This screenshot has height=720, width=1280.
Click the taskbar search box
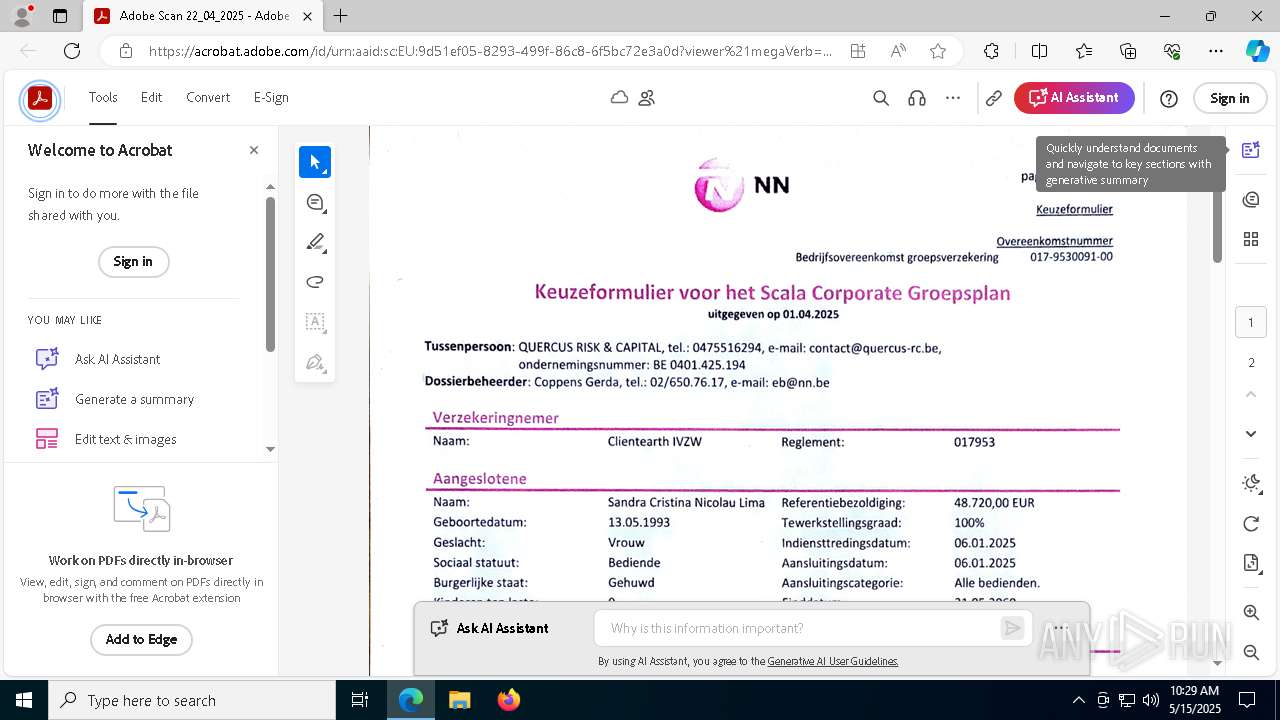(192, 700)
